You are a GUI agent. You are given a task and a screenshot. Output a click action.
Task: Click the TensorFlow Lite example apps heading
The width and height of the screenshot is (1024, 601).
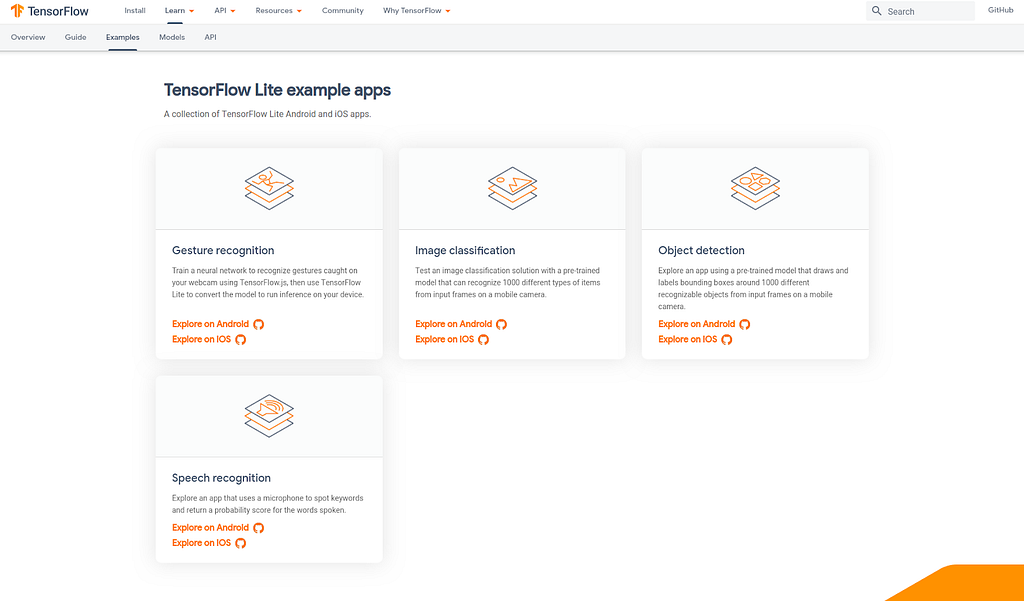(x=277, y=90)
